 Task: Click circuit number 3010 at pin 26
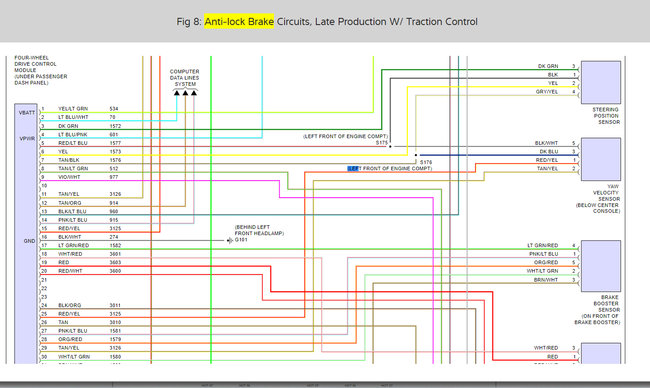click(115, 323)
